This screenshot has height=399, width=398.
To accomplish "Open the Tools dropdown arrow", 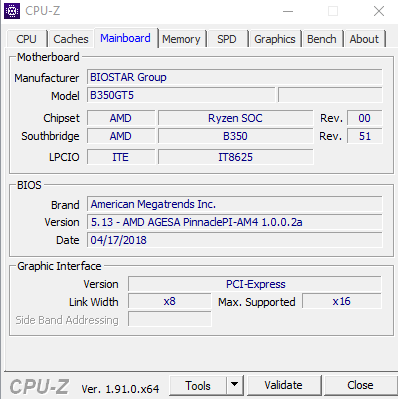I will coord(235,385).
